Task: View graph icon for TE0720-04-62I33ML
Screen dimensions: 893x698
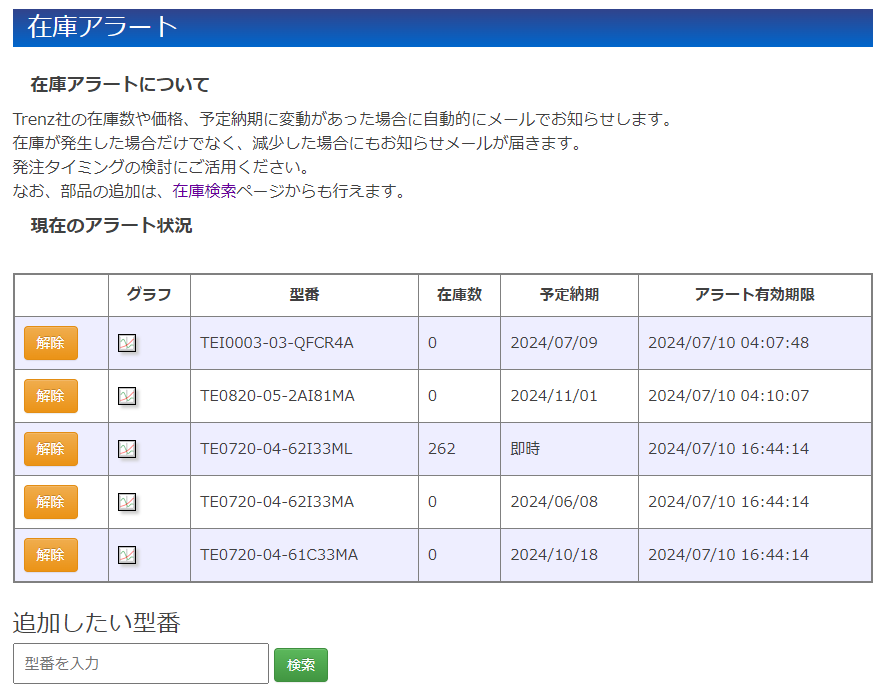Action: click(x=127, y=449)
